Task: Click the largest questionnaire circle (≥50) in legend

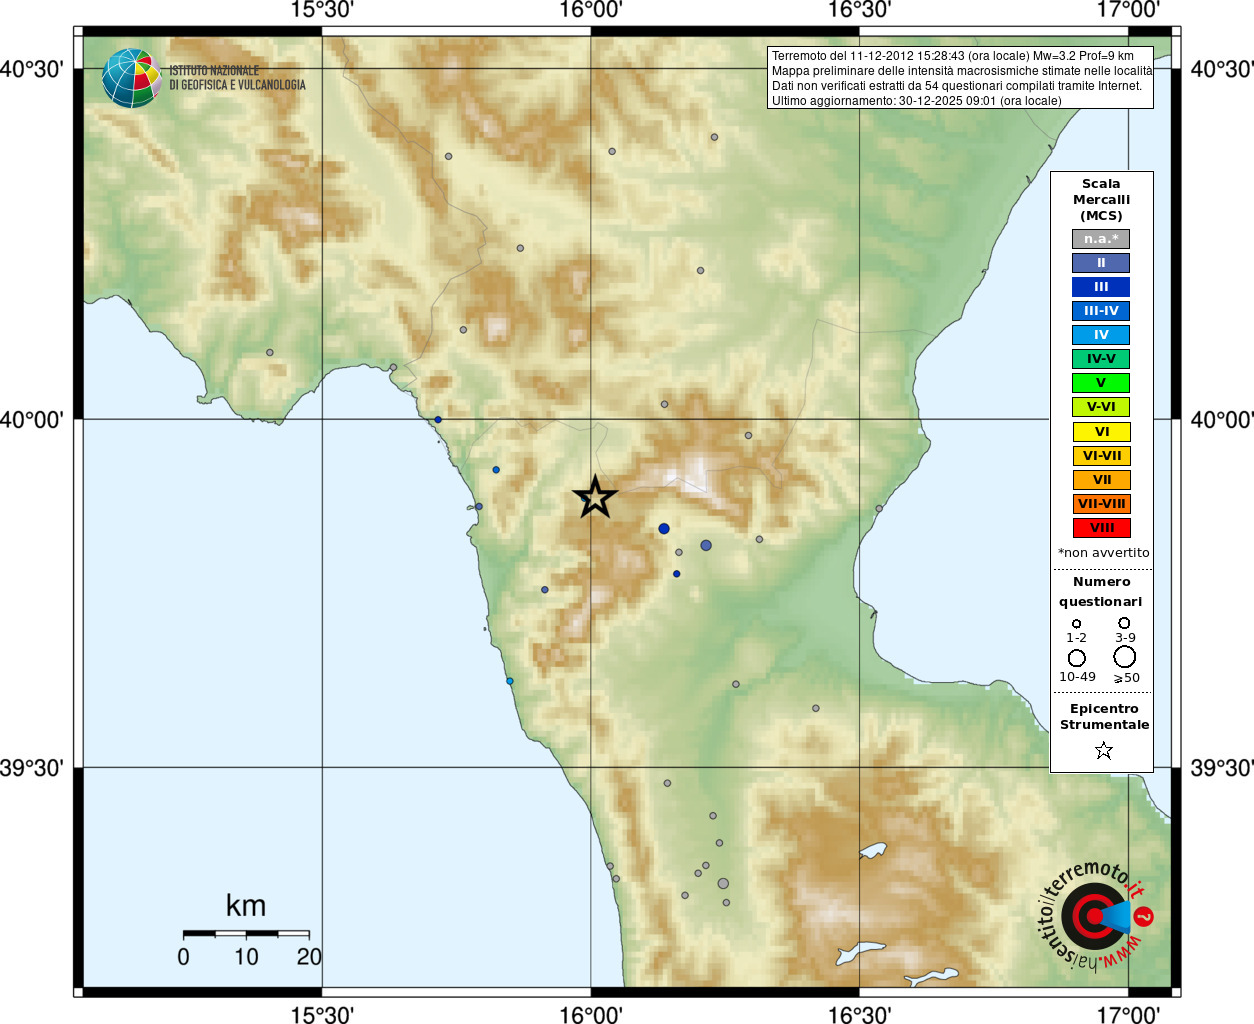Action: click(x=1124, y=657)
